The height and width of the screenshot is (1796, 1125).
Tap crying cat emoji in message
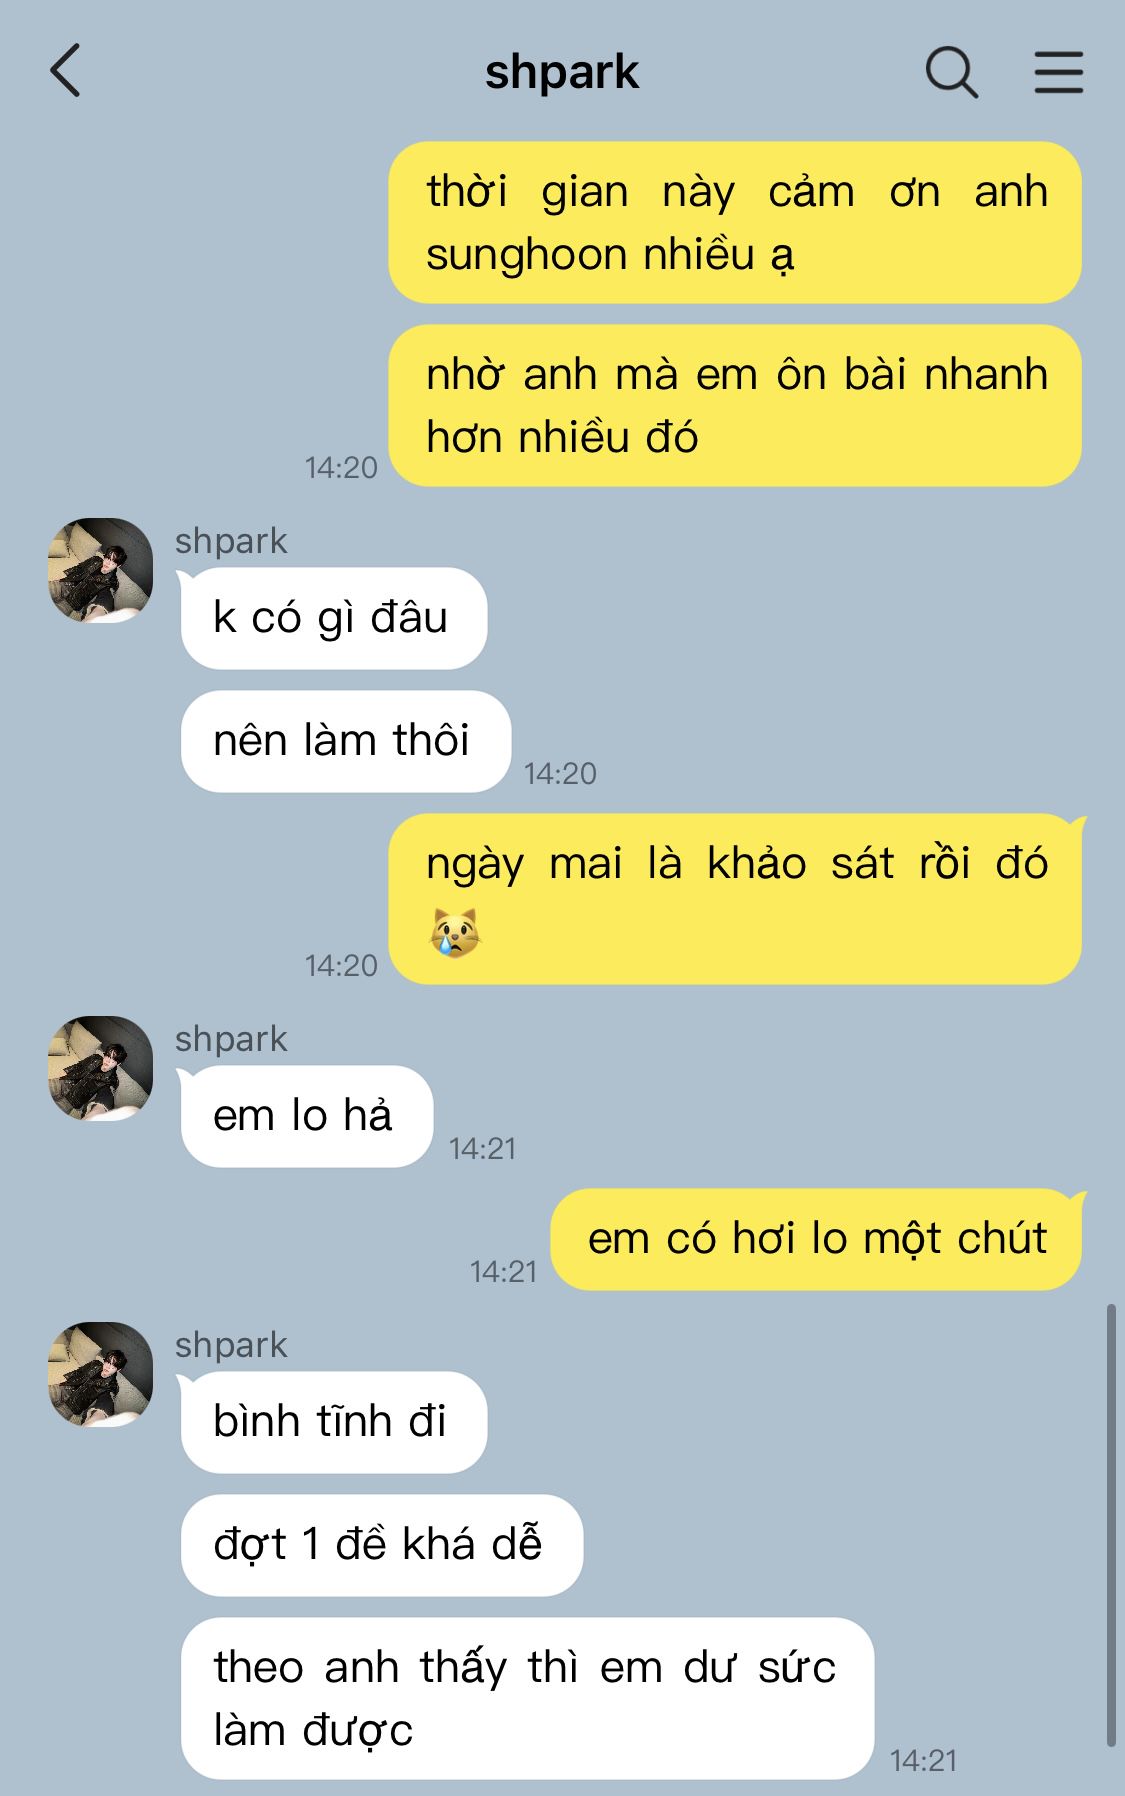(455, 933)
